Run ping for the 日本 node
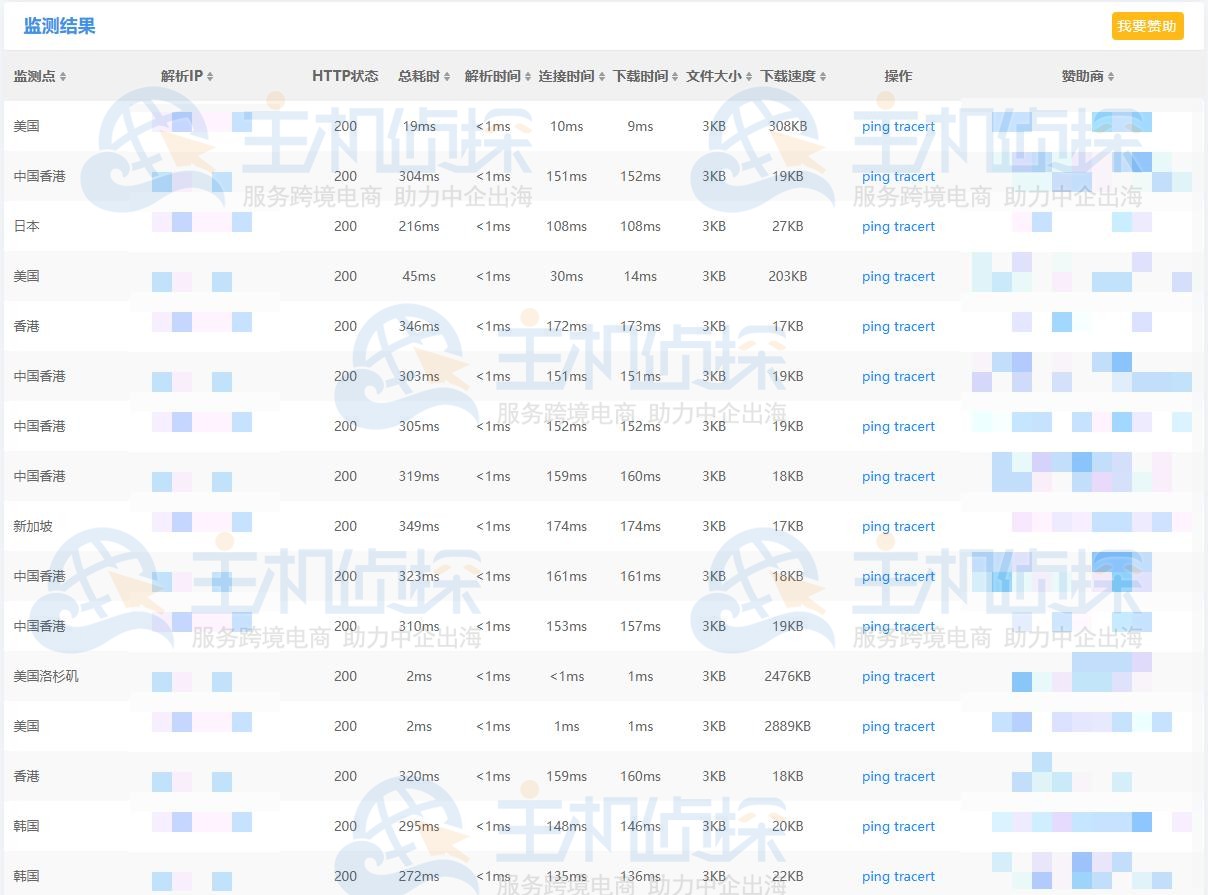Image resolution: width=1208 pixels, height=895 pixels. (x=874, y=226)
